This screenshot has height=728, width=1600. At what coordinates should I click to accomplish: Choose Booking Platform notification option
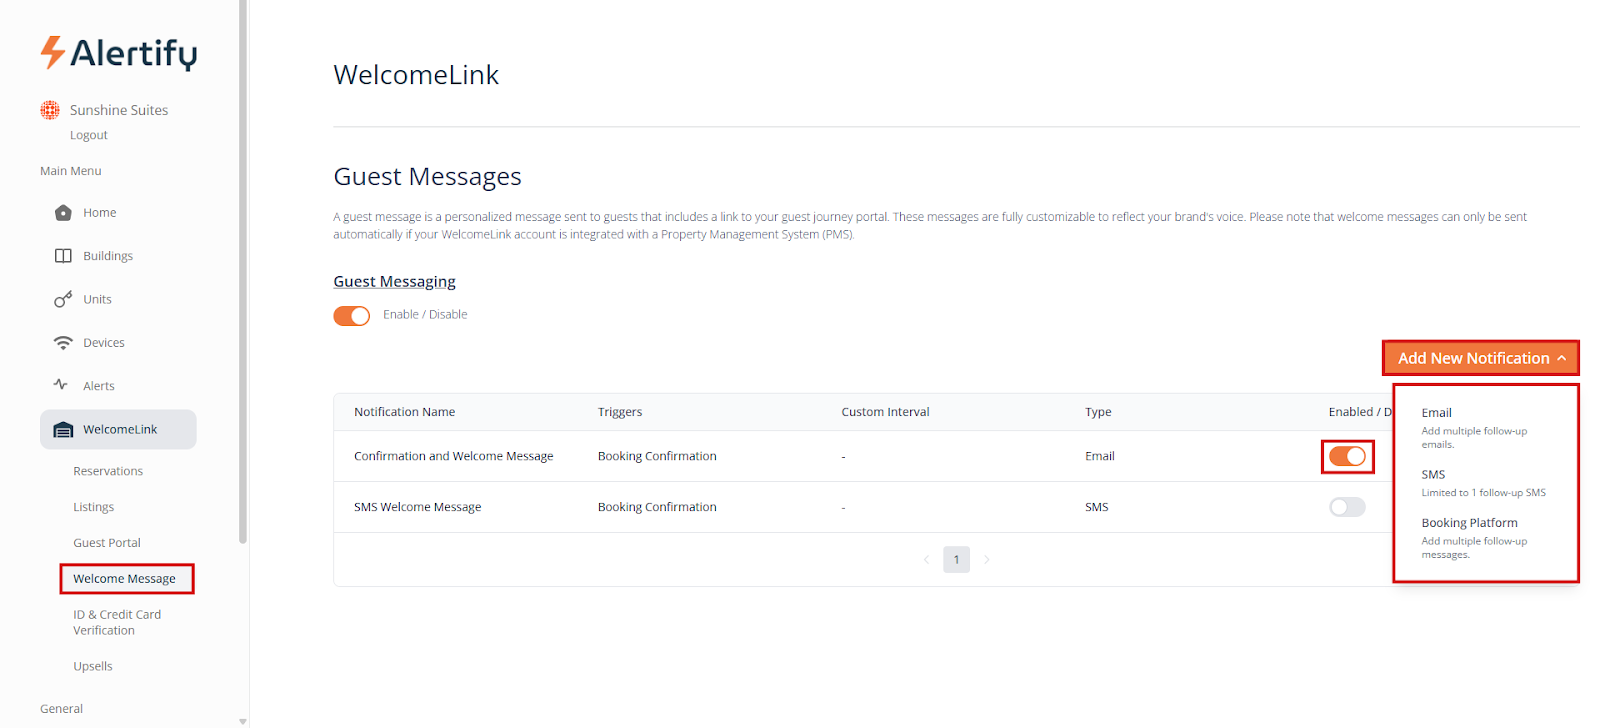coord(1469,523)
